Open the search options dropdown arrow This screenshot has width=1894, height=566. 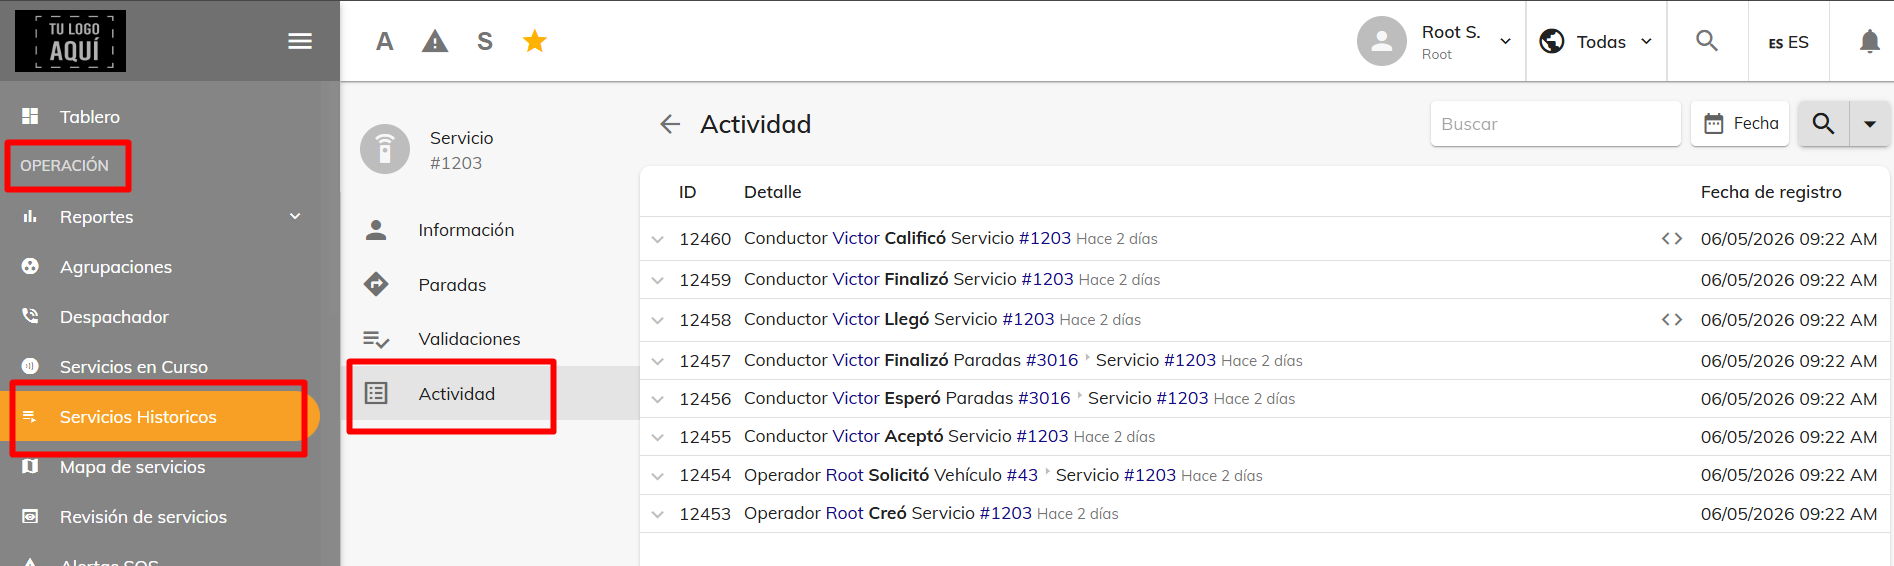tap(1870, 124)
